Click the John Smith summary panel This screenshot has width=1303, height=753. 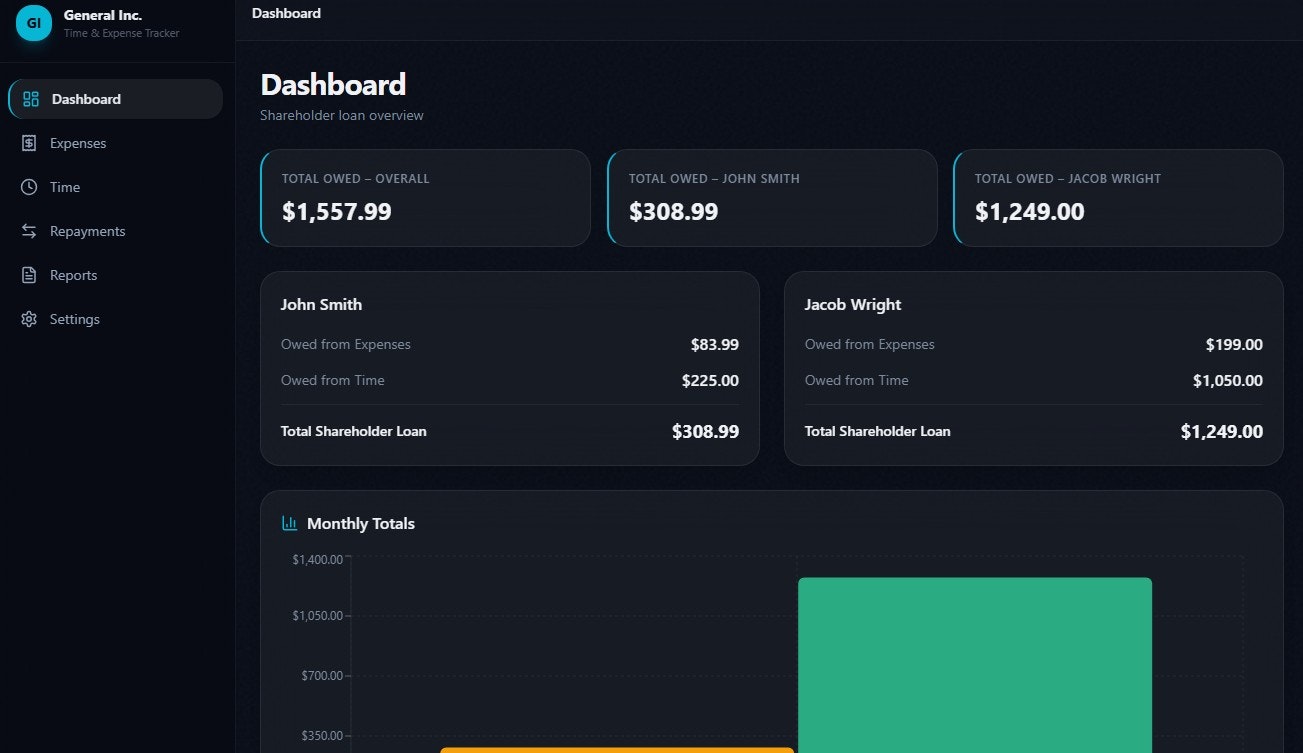click(509, 367)
